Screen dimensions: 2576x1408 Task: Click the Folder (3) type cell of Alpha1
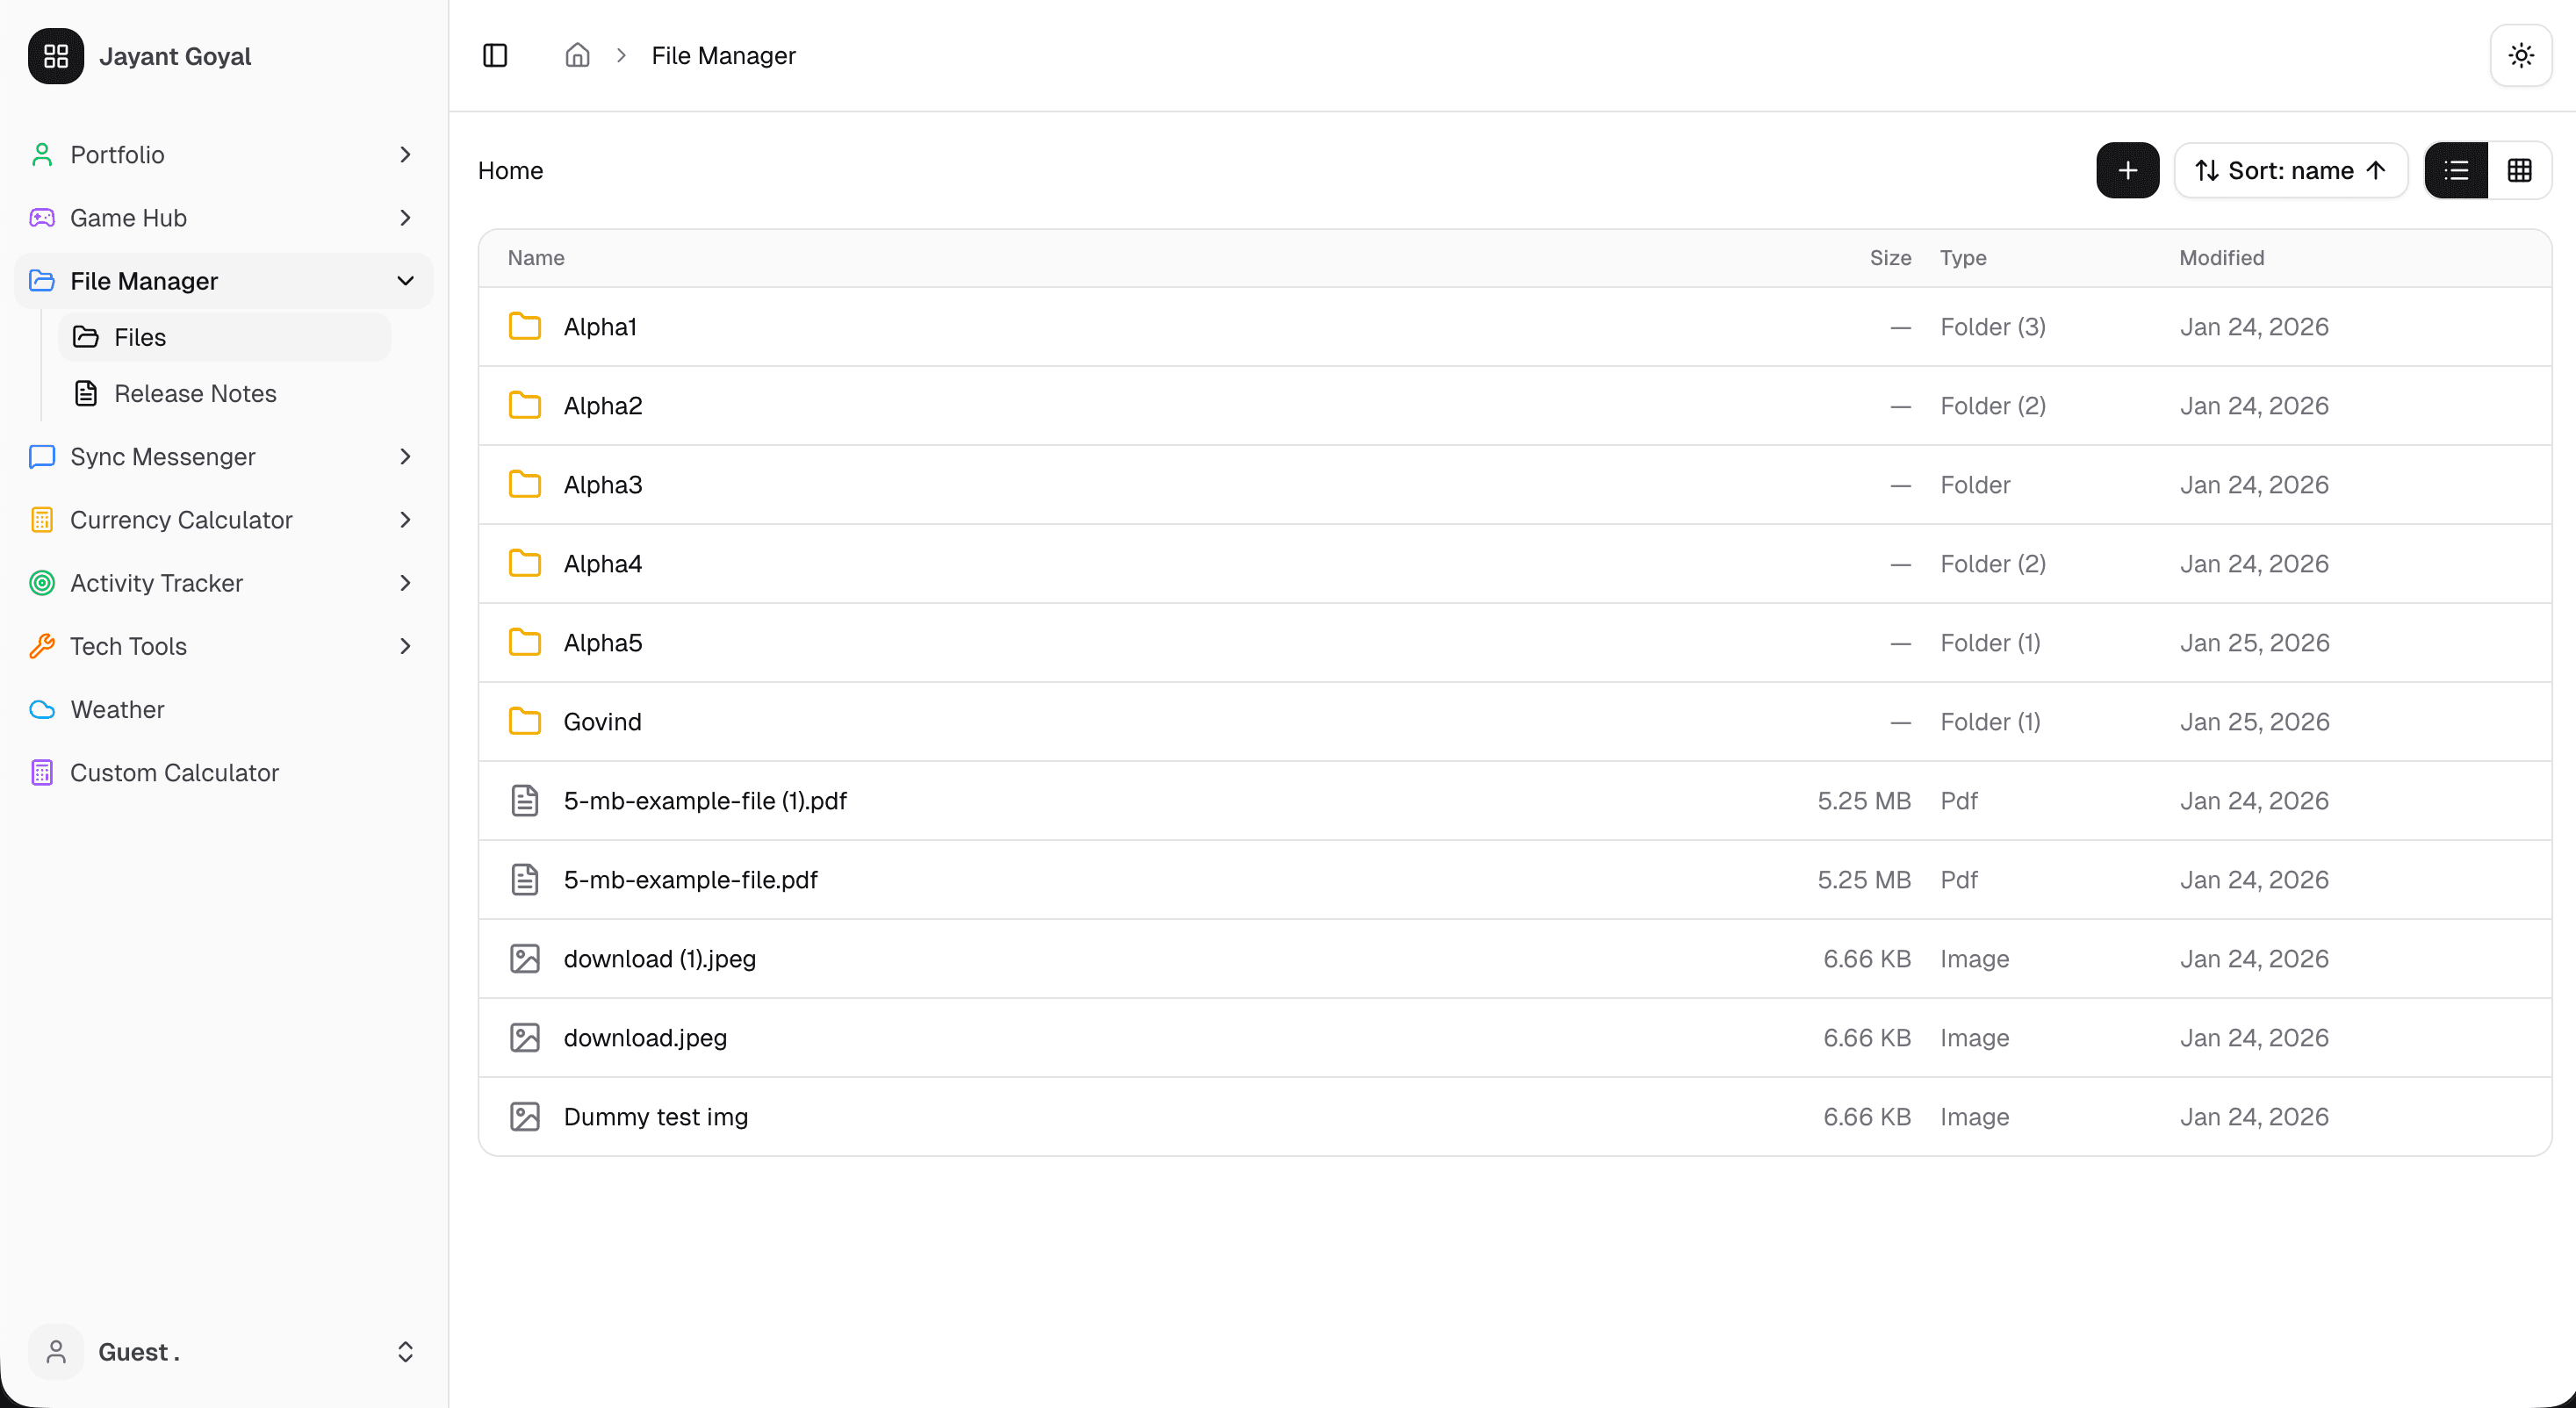pyautogui.click(x=1992, y=326)
